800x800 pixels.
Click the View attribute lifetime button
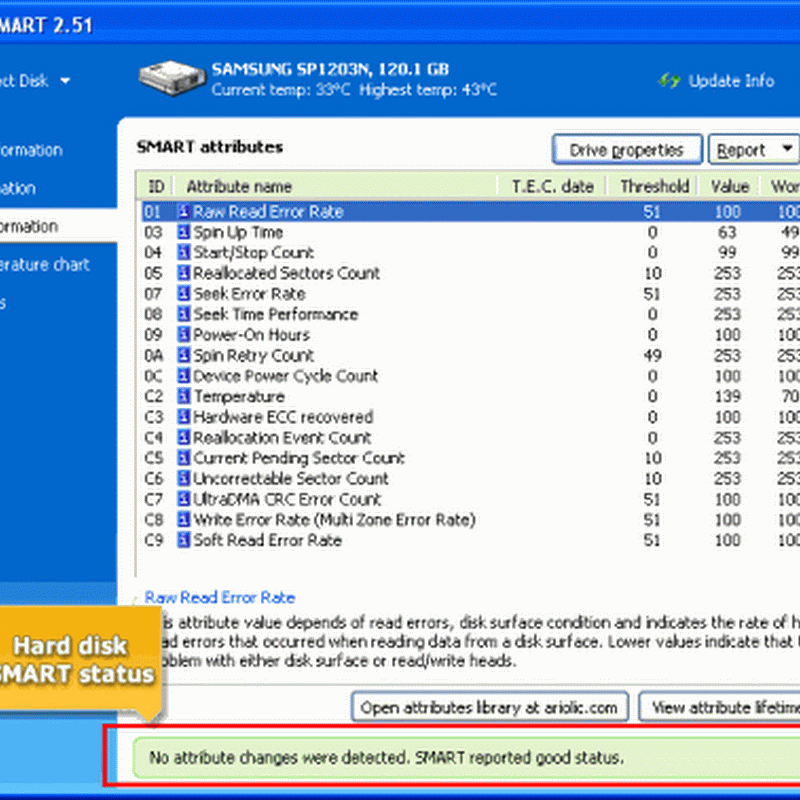click(722, 707)
